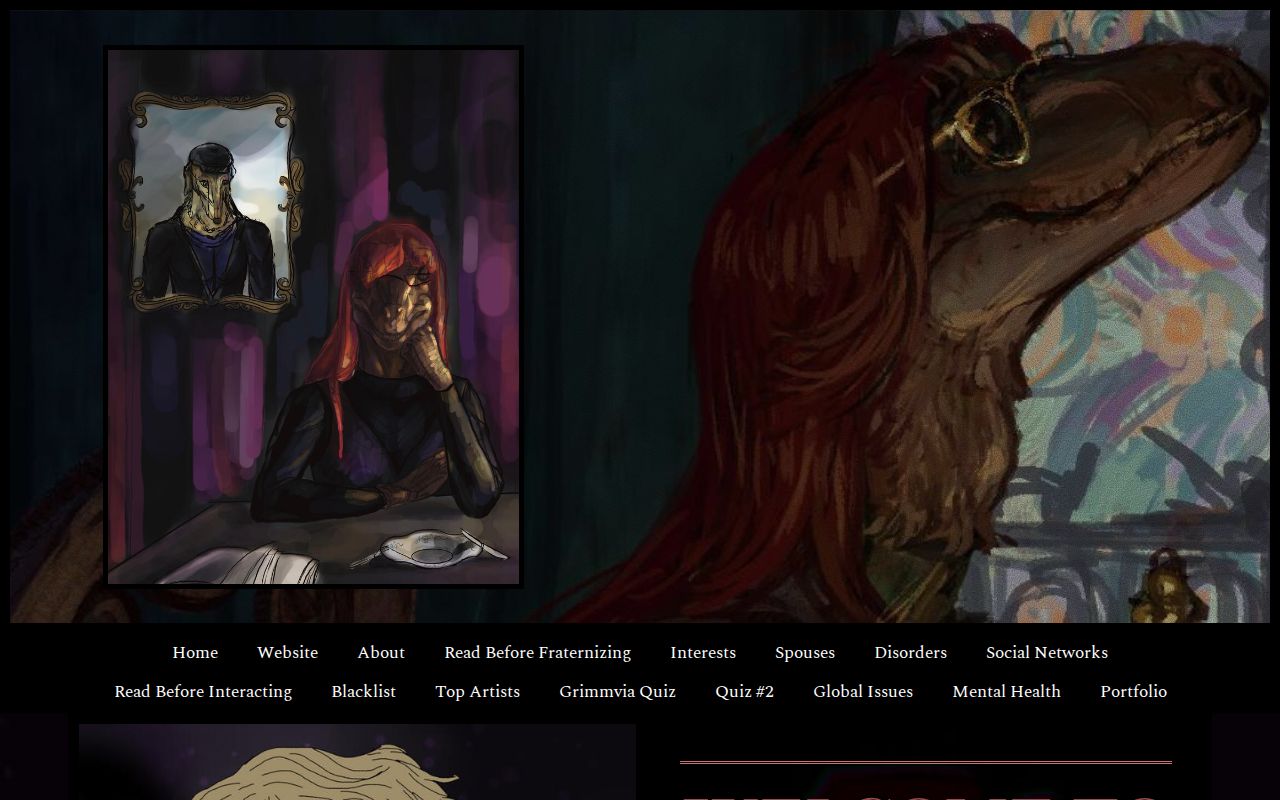
Task: Go to Global Issues page
Action: [x=862, y=691]
